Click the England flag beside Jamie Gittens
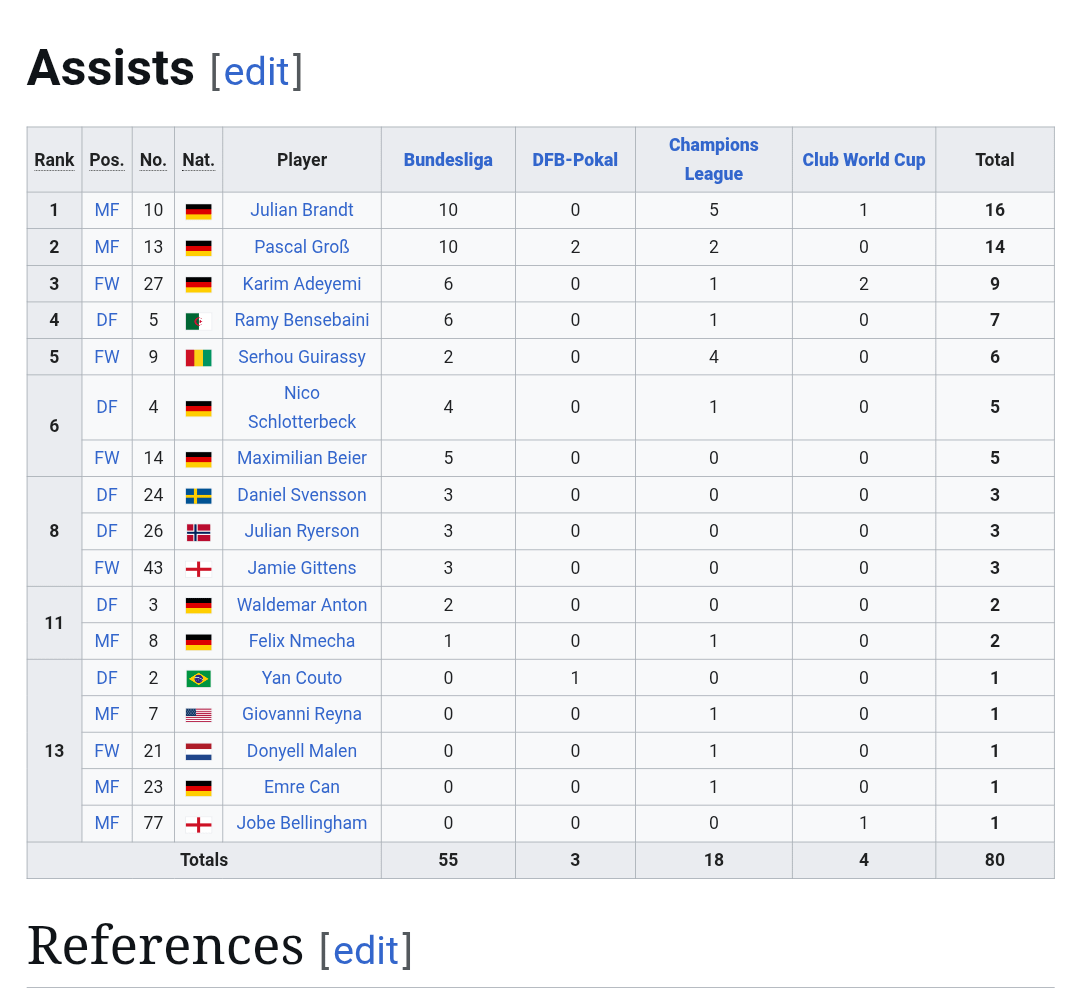 tap(198, 569)
